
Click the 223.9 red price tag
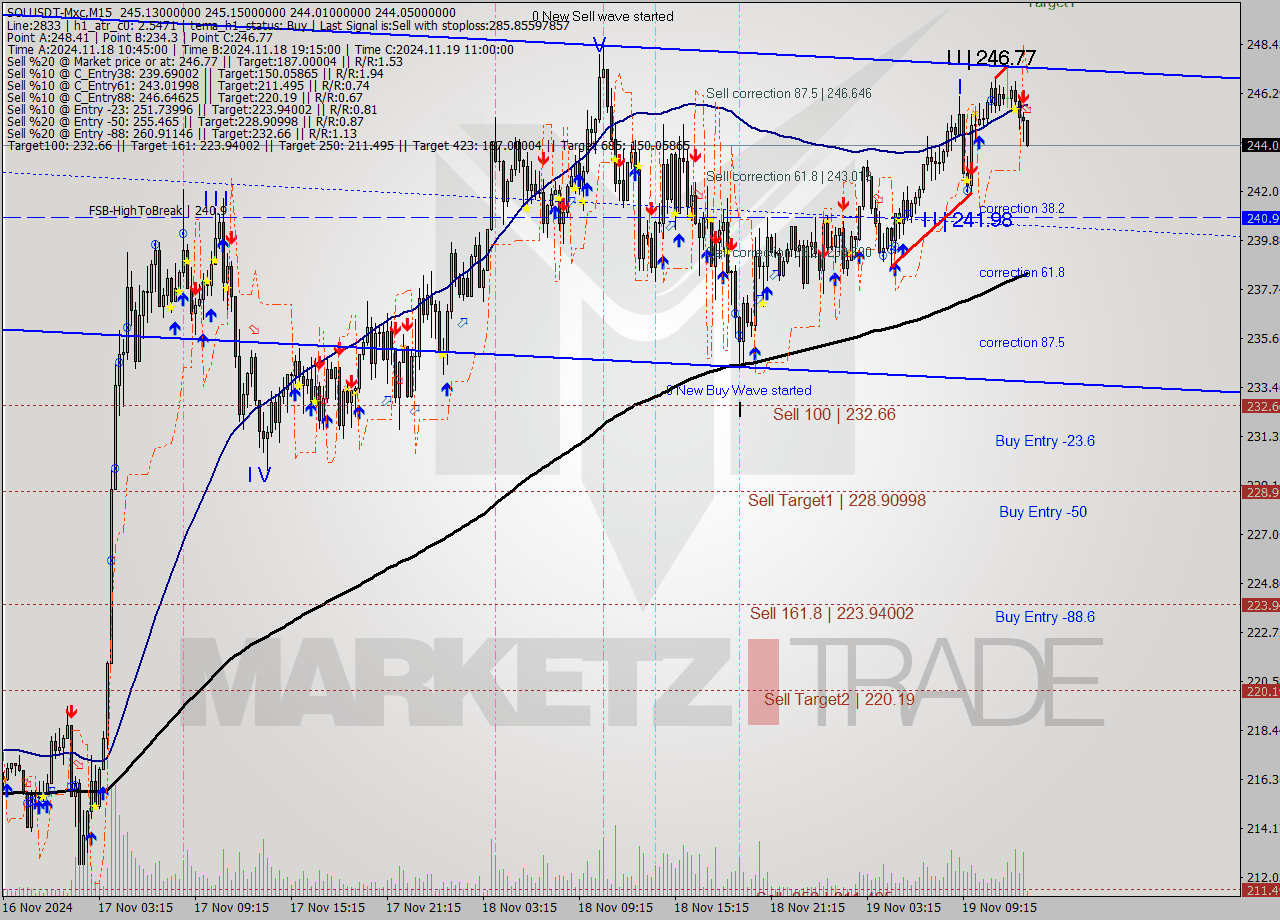pyautogui.click(x=1261, y=604)
